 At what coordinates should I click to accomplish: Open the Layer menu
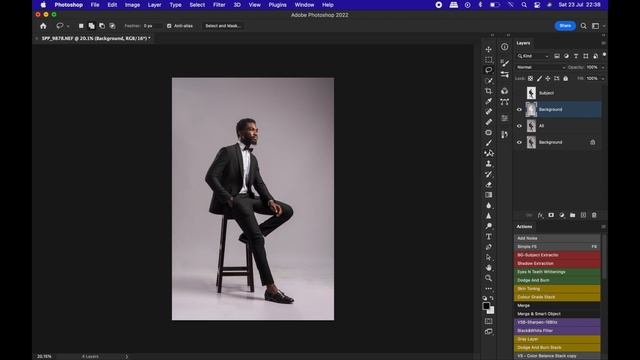[x=154, y=5]
